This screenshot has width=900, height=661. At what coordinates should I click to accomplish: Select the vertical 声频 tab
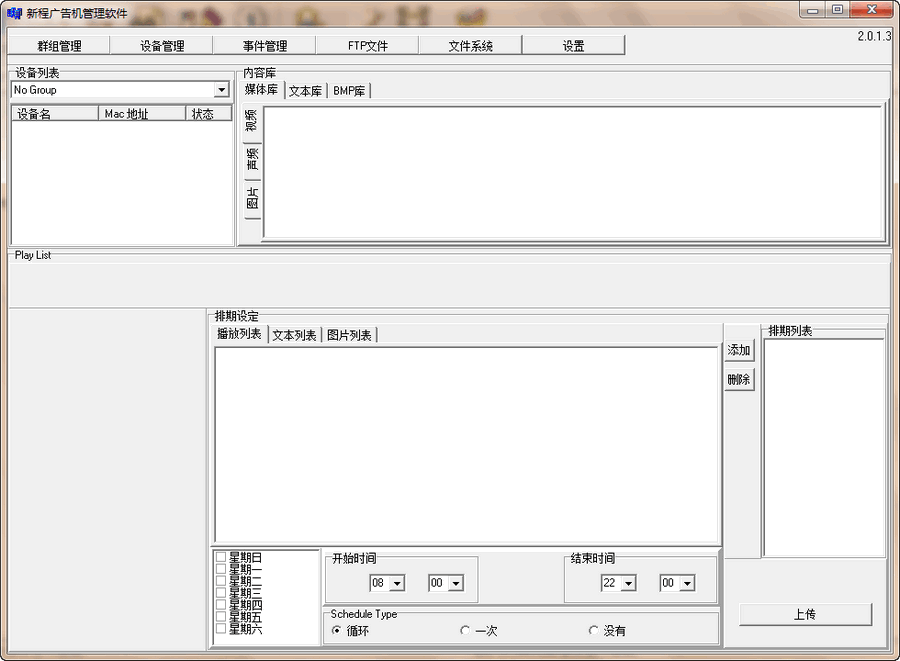(x=252, y=160)
